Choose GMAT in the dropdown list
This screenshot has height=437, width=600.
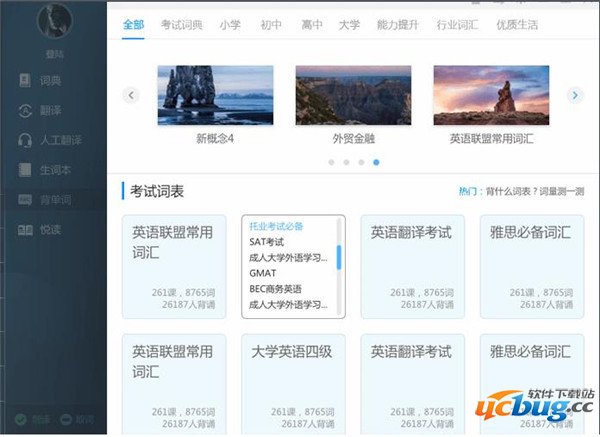click(262, 273)
